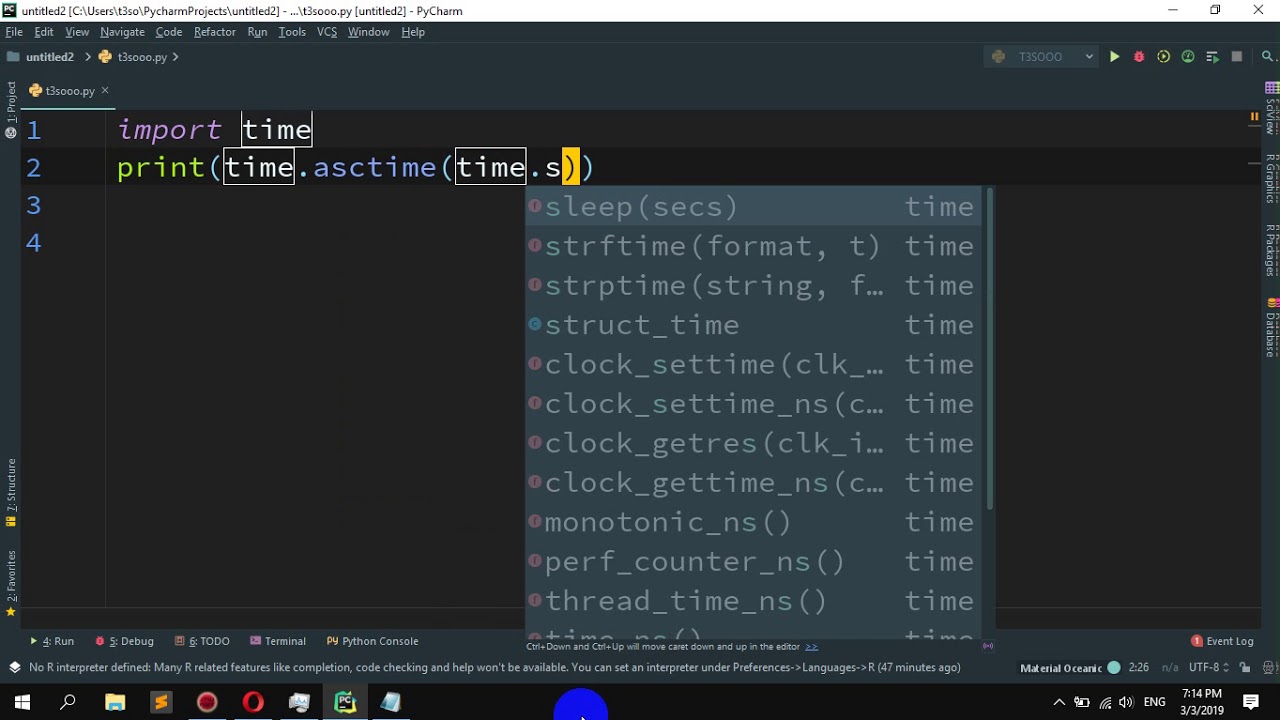Open the Python Console tool window

372,641
